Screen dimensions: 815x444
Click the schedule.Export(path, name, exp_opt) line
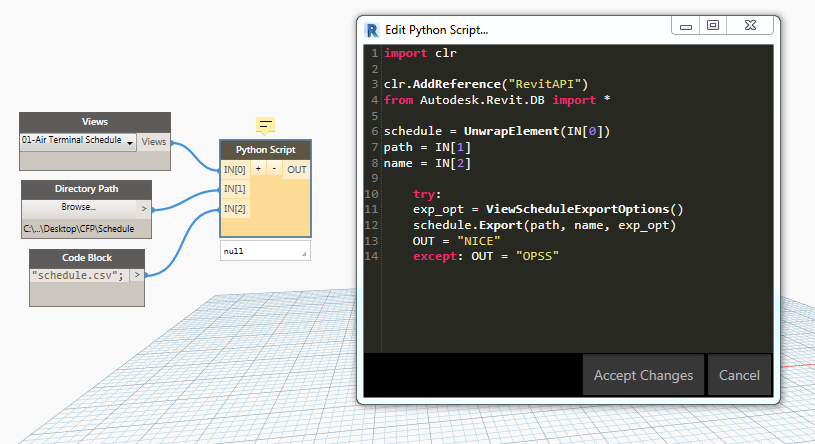coord(544,225)
